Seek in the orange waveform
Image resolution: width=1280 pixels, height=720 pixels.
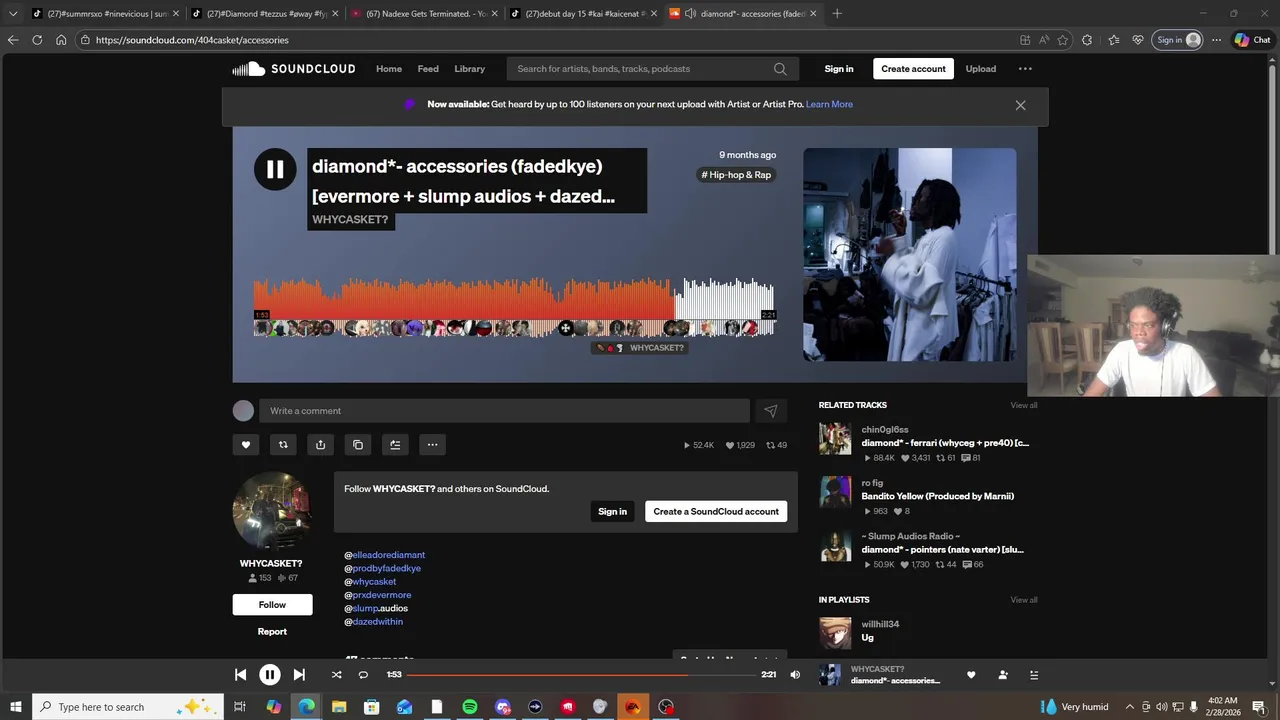[x=464, y=298]
